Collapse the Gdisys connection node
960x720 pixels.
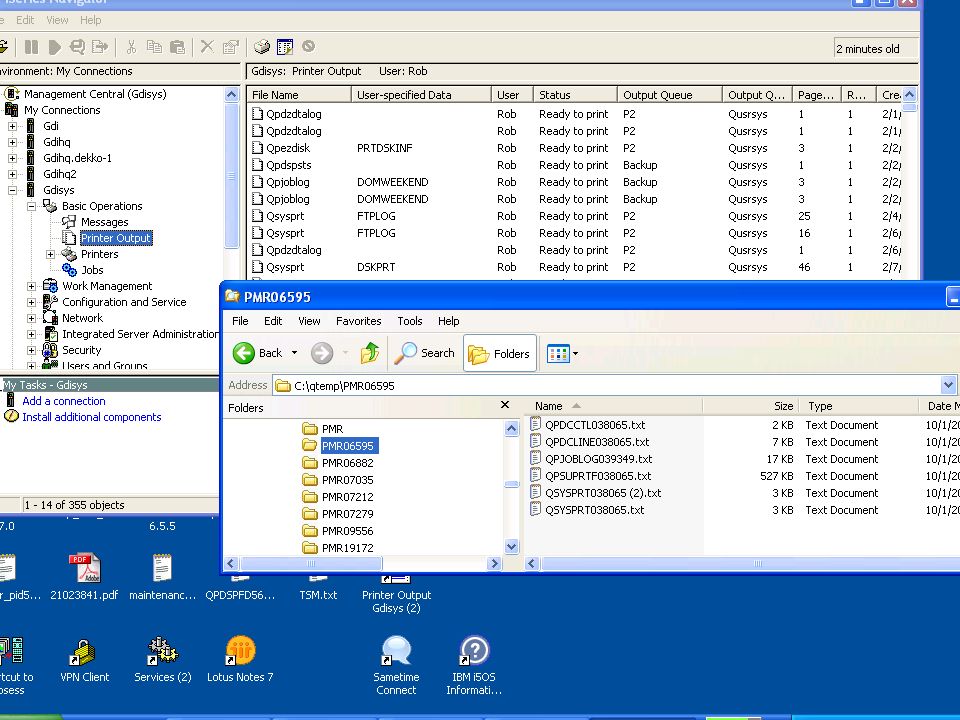pos(12,190)
